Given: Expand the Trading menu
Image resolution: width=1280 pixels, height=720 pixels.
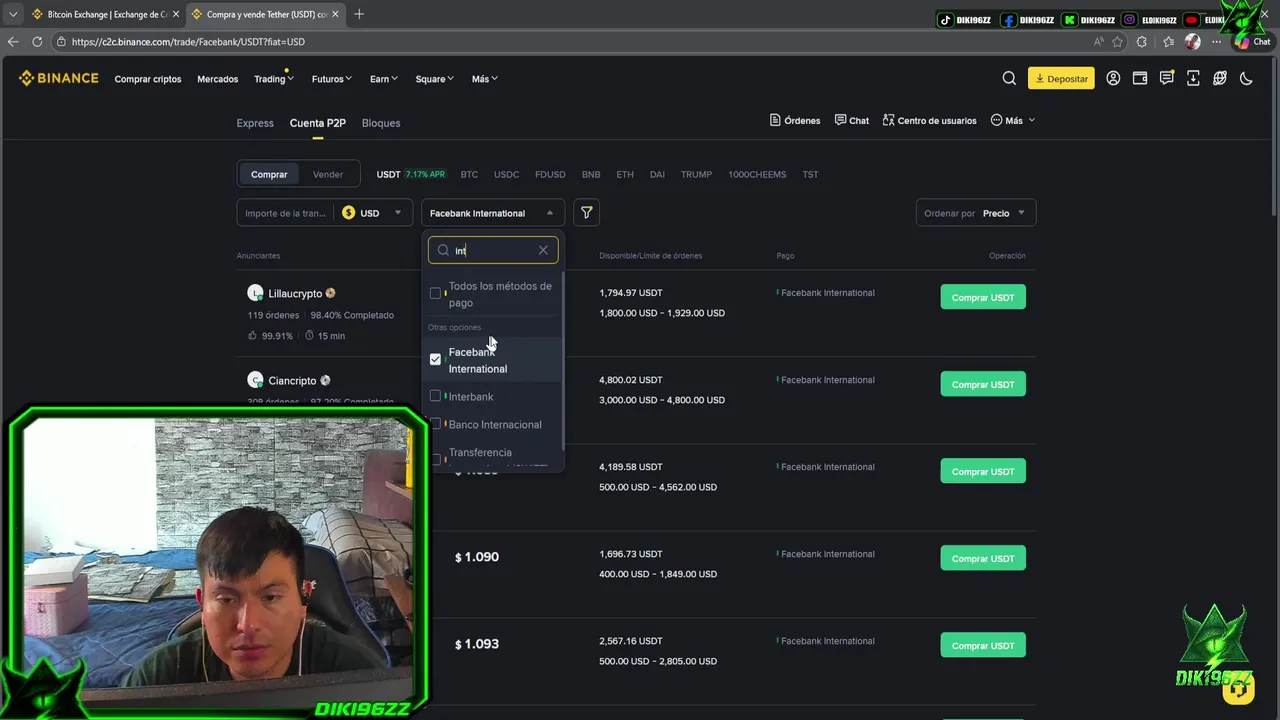Looking at the screenshot, I should [273, 79].
